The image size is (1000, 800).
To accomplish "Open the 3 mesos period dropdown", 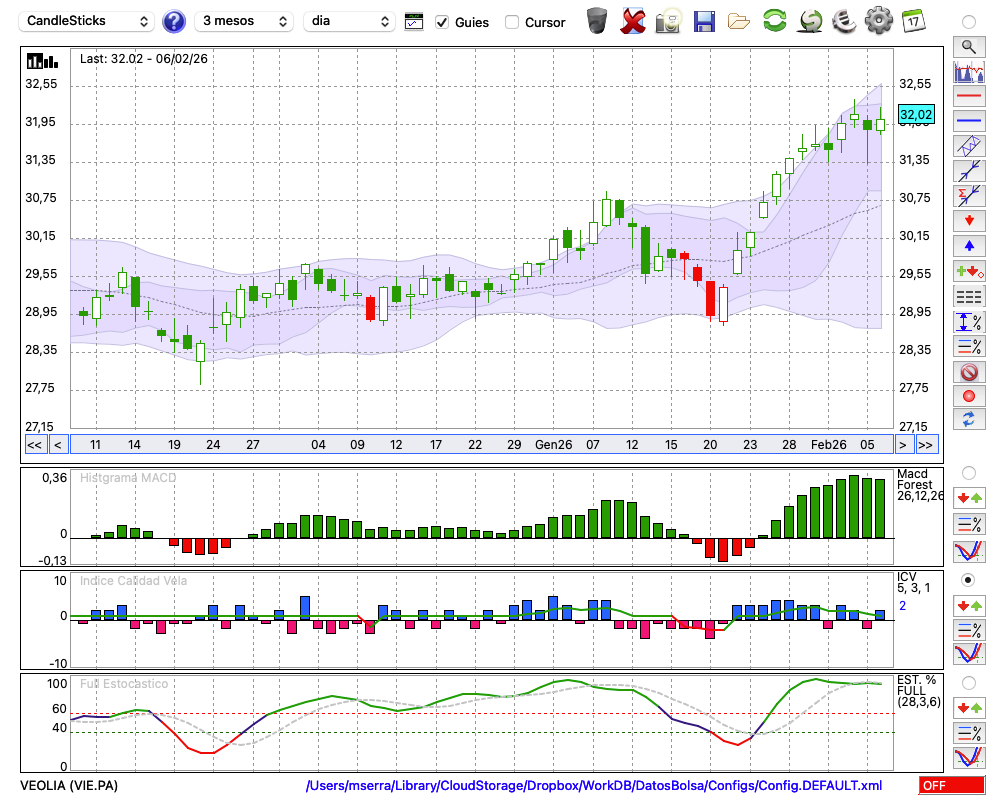I will coord(244,21).
